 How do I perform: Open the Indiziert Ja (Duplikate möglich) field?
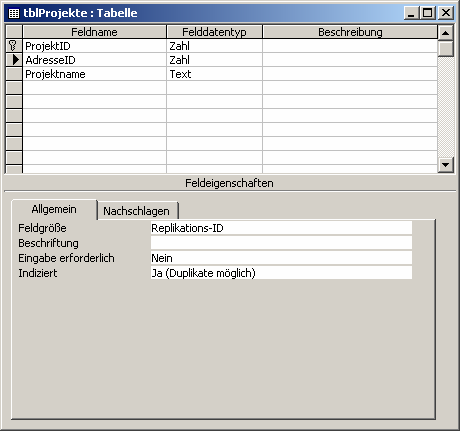(281, 273)
